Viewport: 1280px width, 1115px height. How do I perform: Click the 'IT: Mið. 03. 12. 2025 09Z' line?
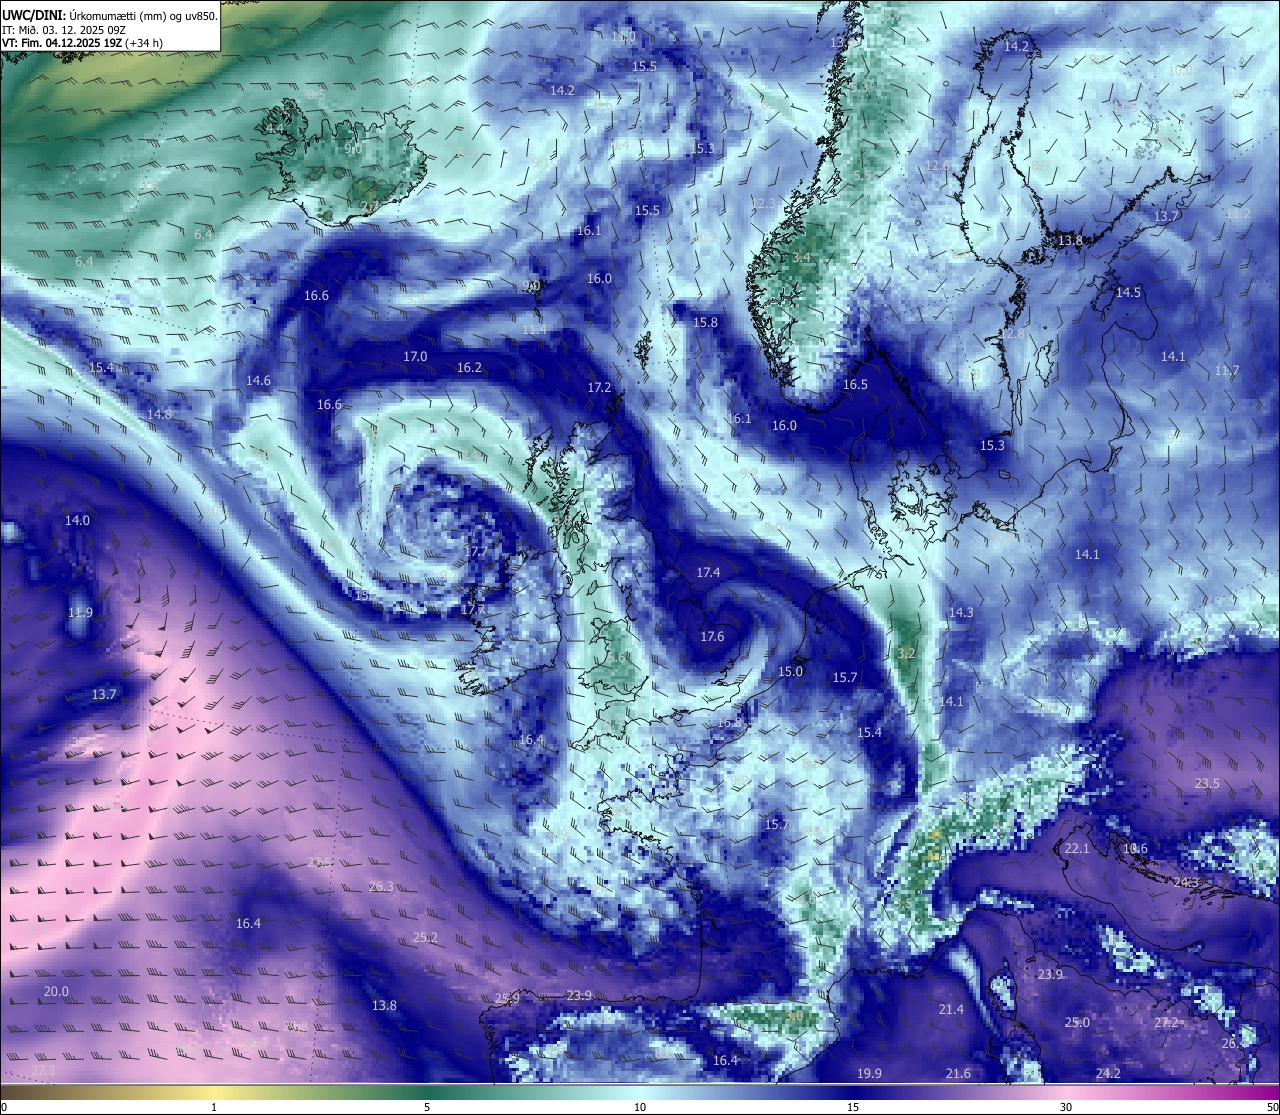click(63, 30)
